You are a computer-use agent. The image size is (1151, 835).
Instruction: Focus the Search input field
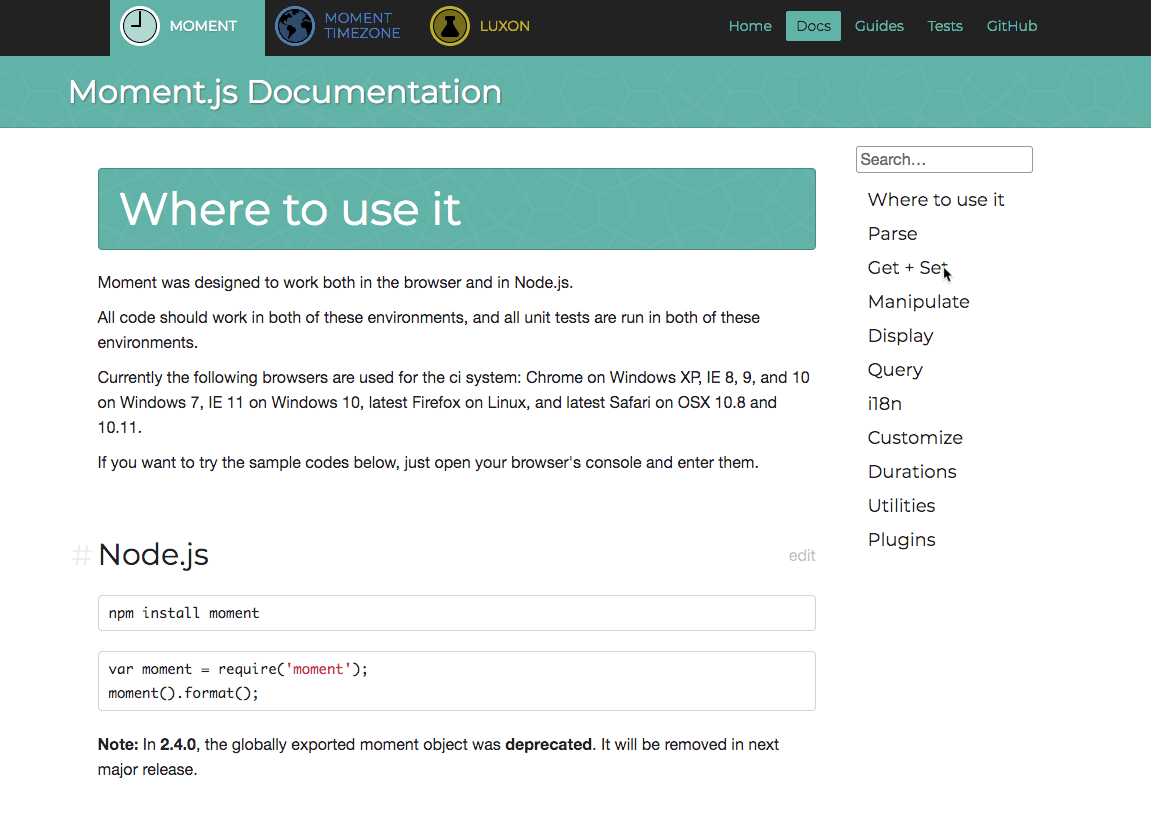[944, 159]
